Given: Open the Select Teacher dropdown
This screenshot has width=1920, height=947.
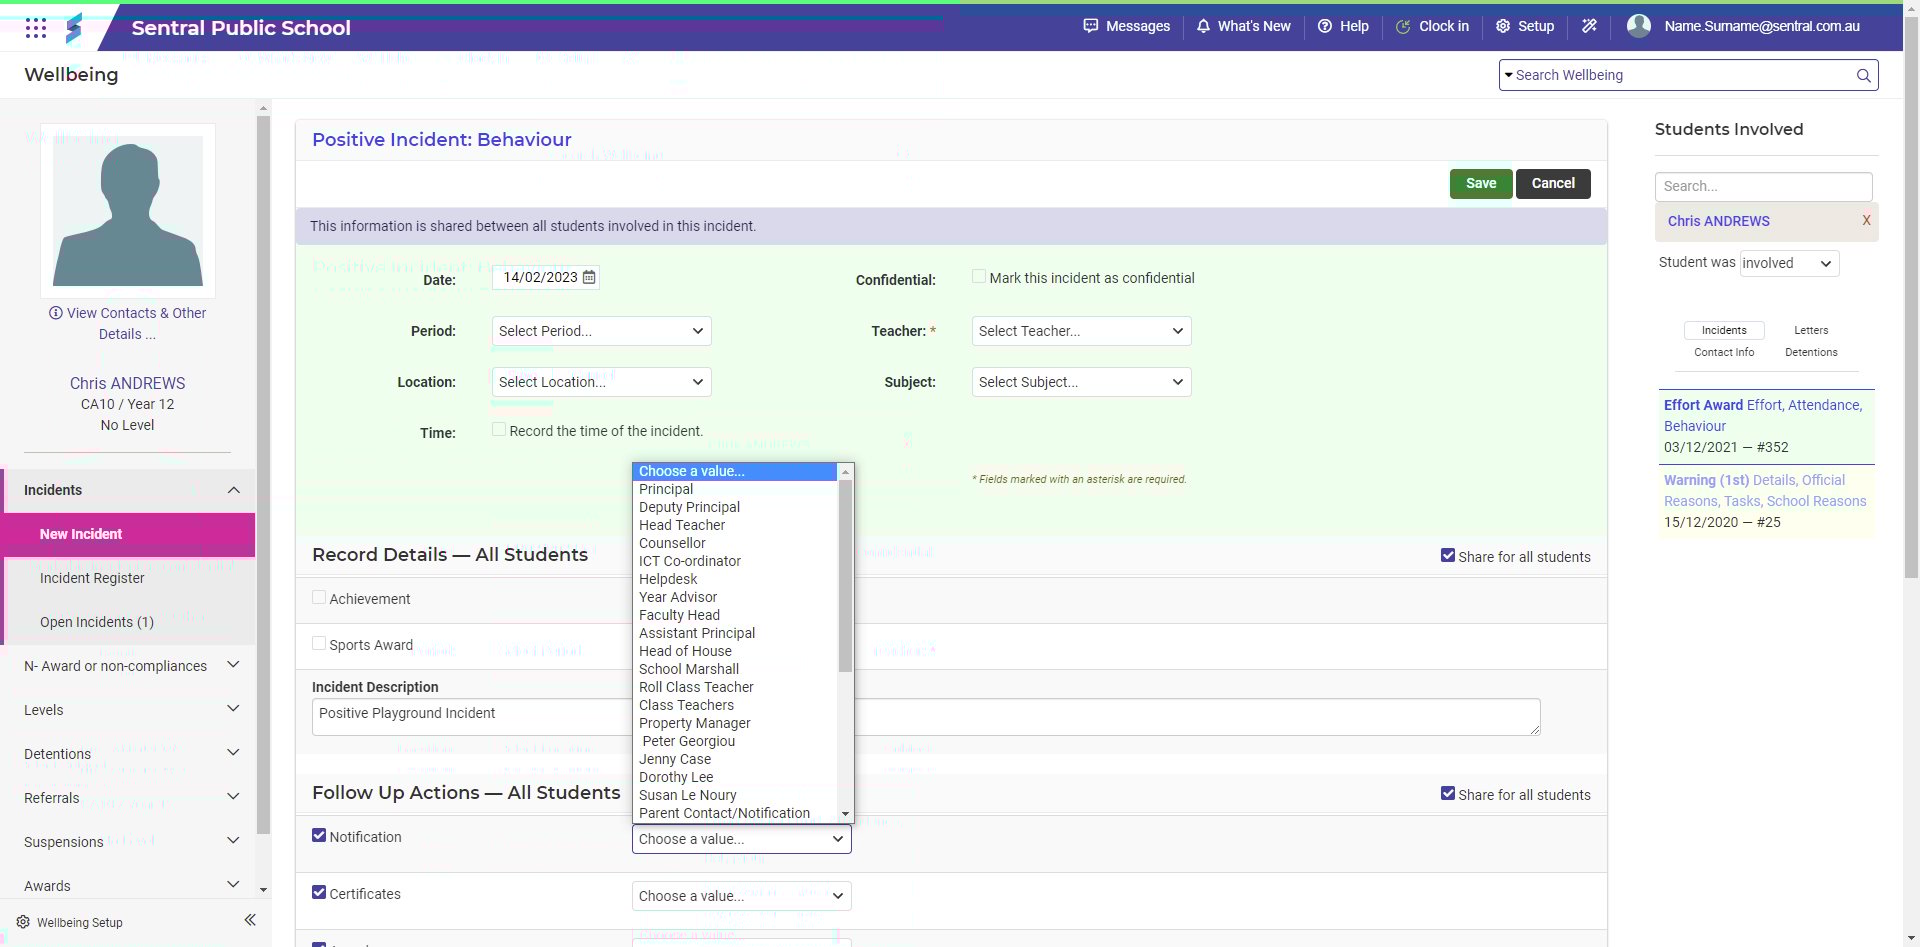Looking at the screenshot, I should 1081,331.
